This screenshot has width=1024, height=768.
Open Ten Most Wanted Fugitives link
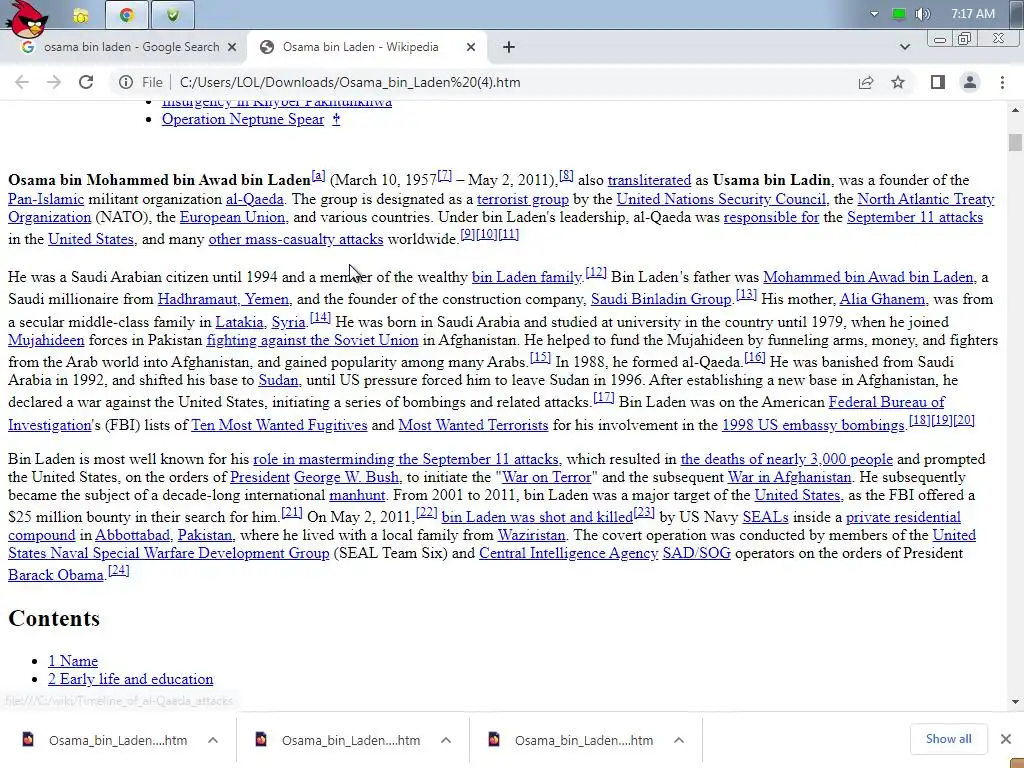pyautogui.click(x=279, y=425)
